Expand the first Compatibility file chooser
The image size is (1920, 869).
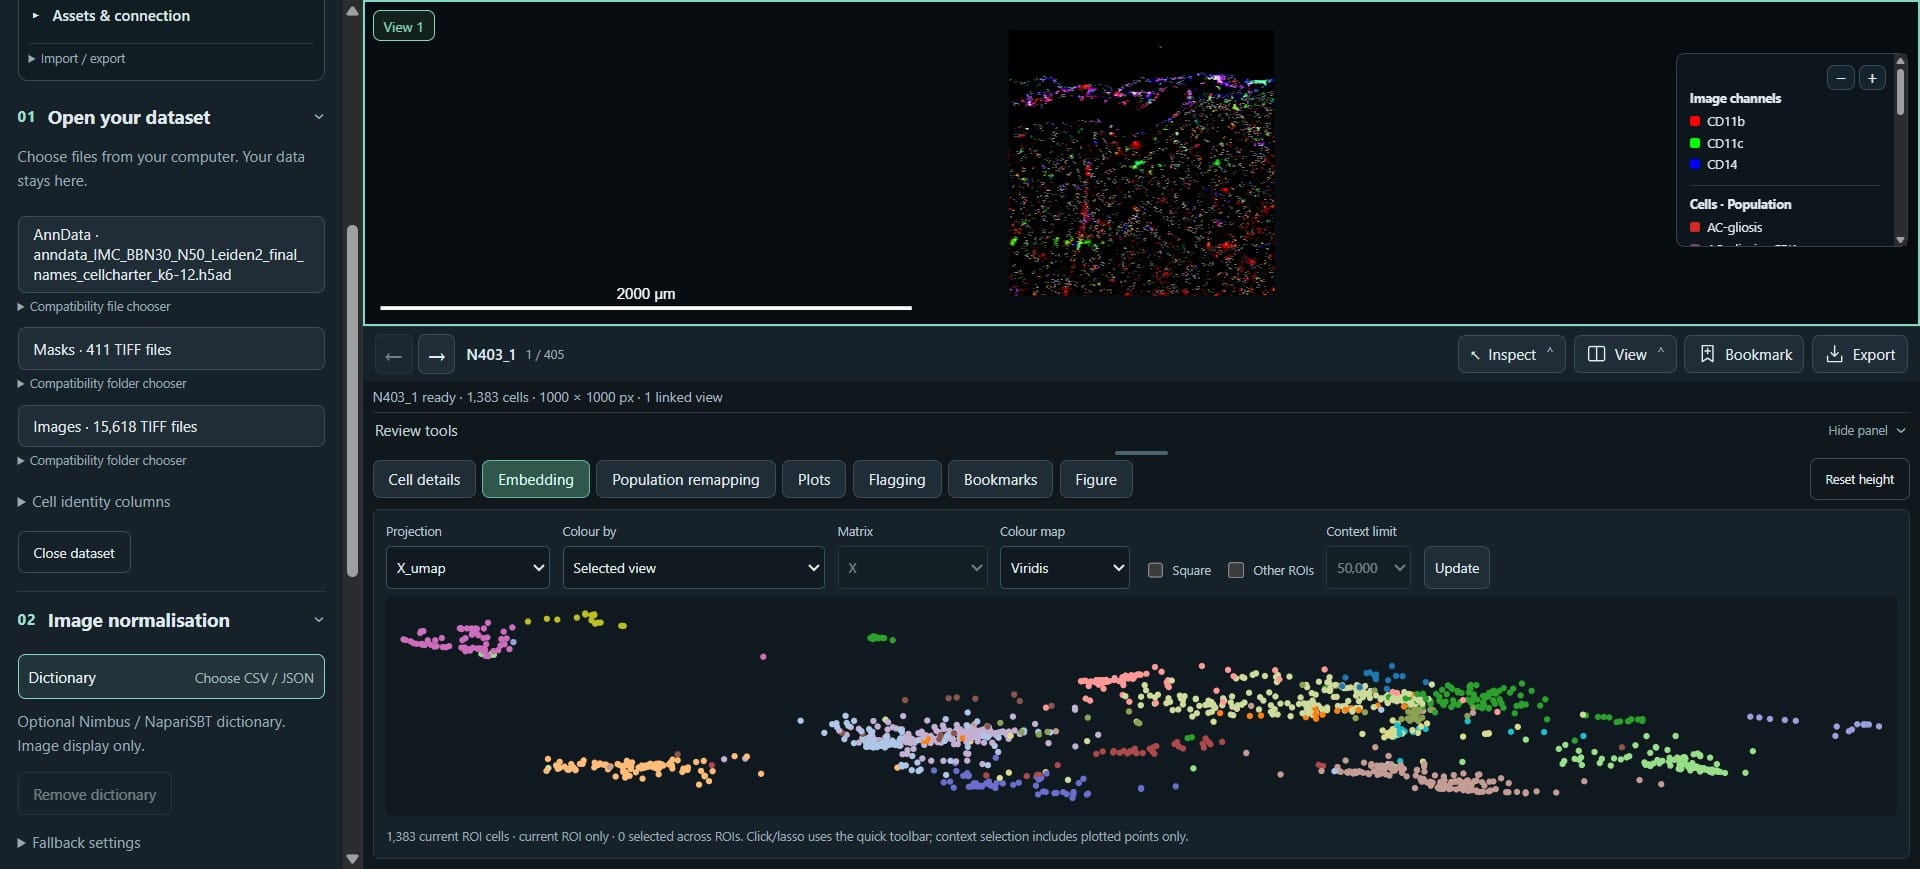click(94, 307)
